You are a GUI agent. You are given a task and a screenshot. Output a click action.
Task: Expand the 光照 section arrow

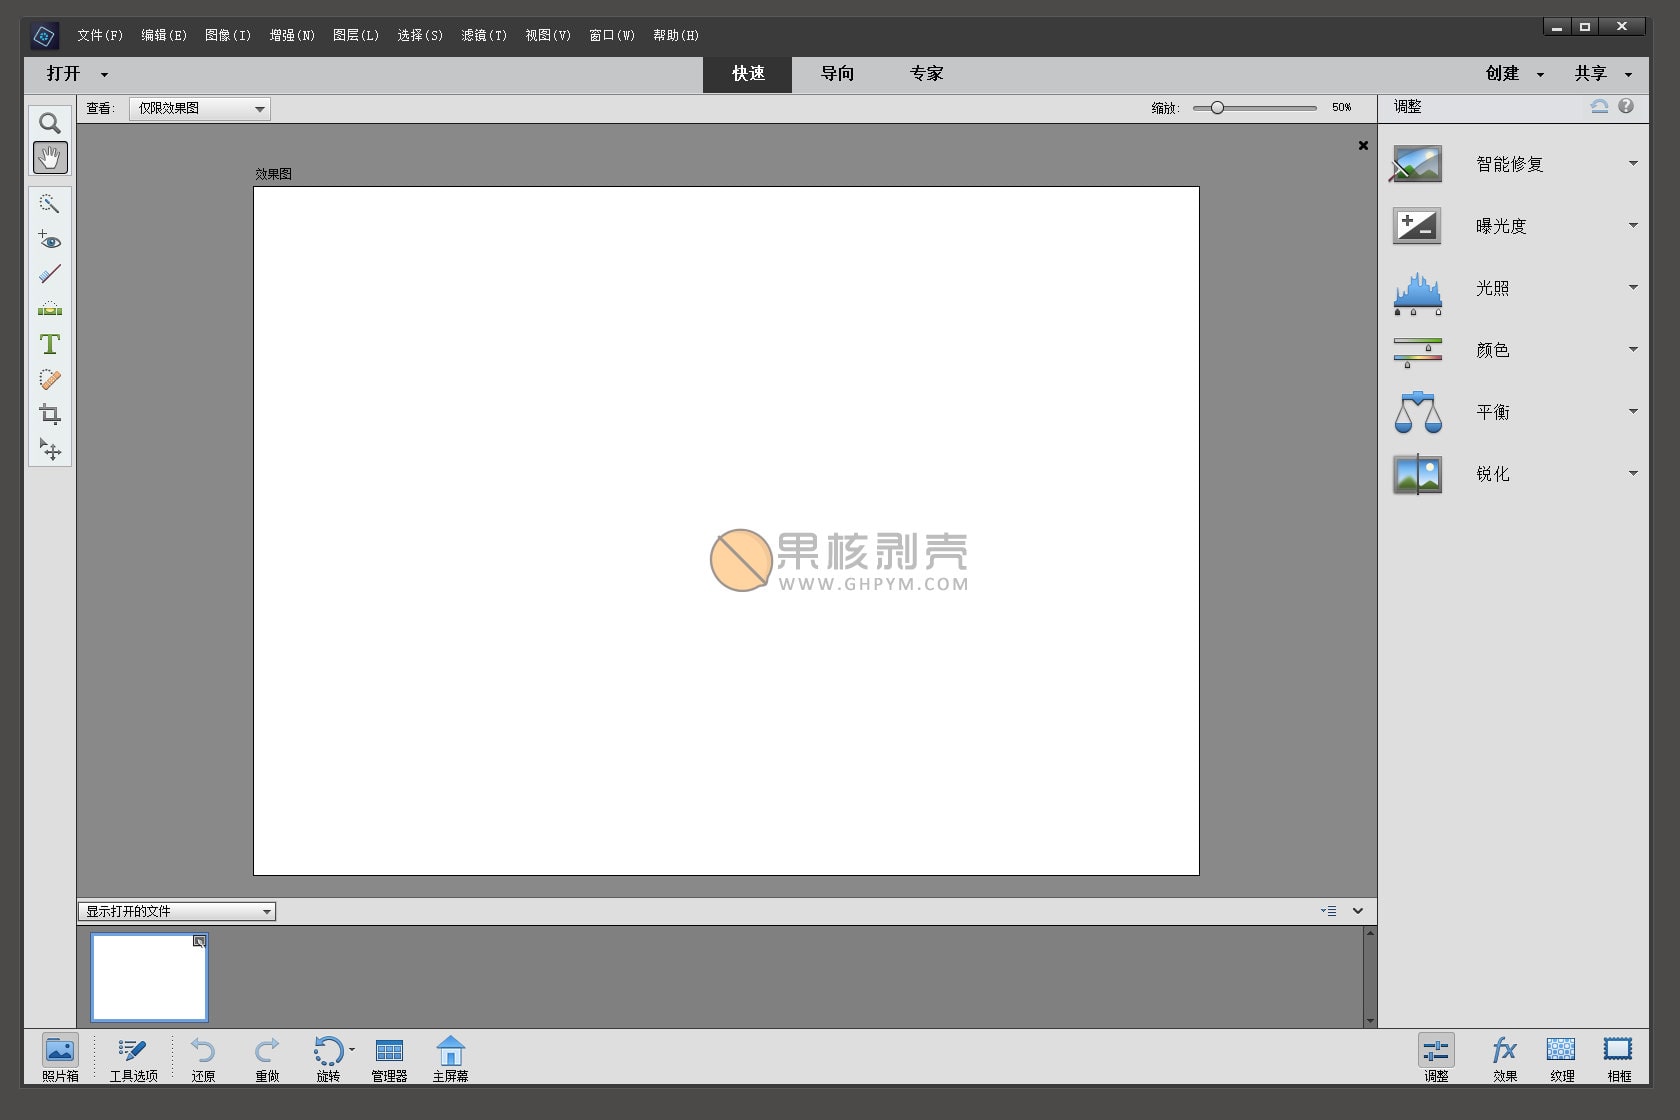pyautogui.click(x=1633, y=287)
